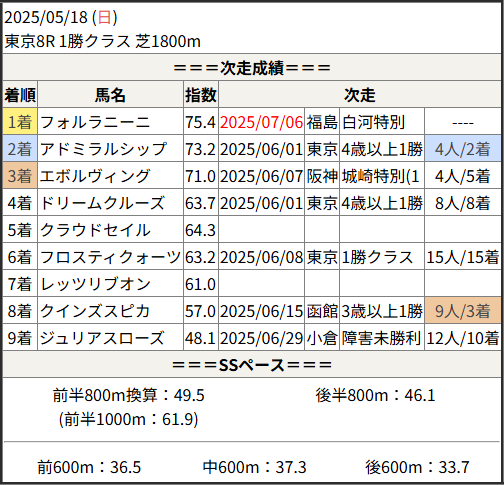Click the 2025/06/15 函館 race date

tap(261, 311)
